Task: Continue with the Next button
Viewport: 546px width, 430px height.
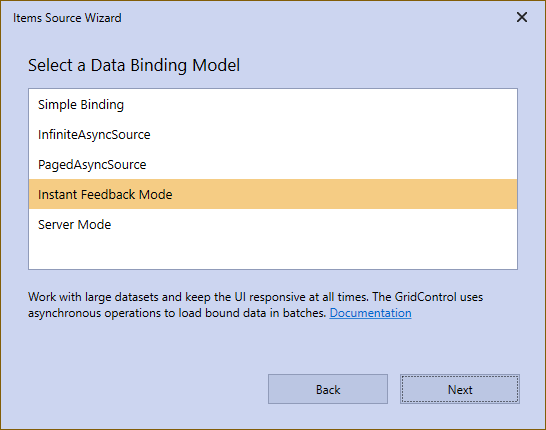Action: [460, 389]
